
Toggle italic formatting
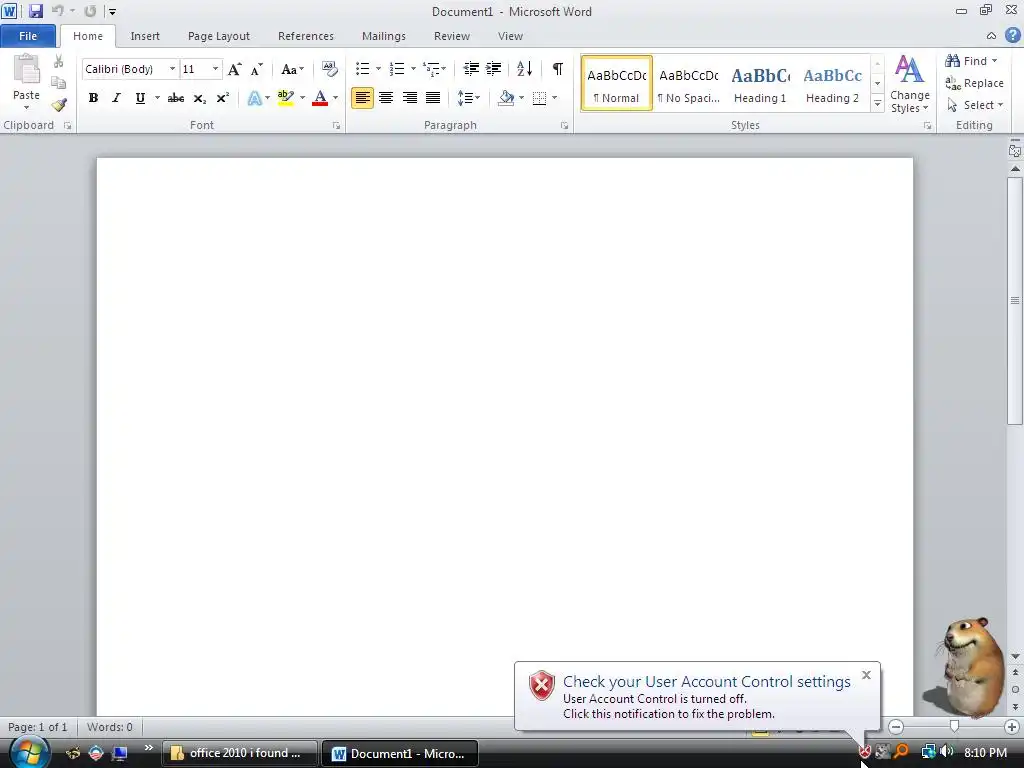116,98
